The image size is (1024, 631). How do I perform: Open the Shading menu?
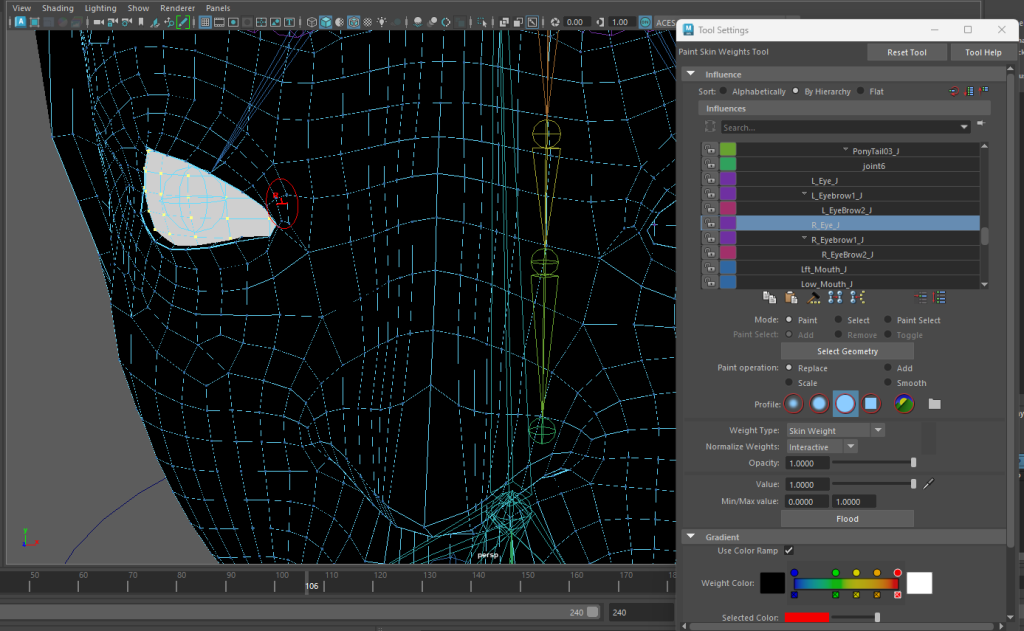[x=57, y=8]
